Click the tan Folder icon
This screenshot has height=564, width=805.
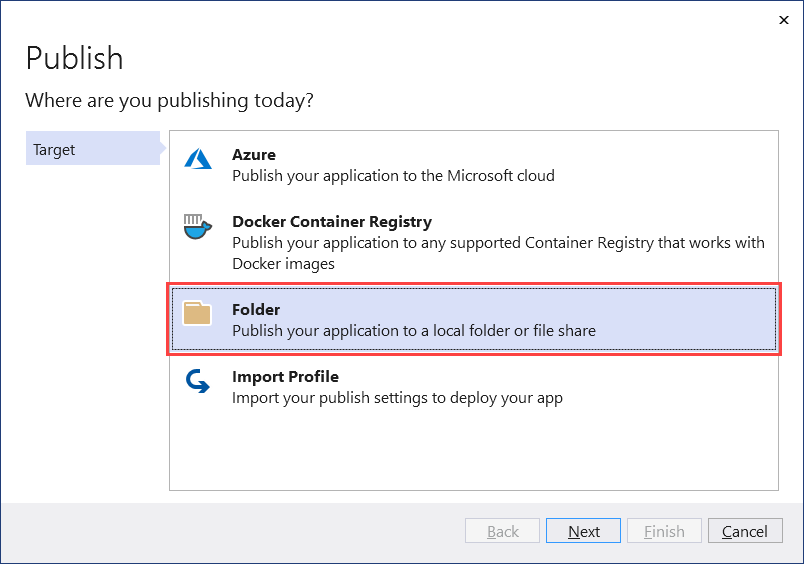197,314
